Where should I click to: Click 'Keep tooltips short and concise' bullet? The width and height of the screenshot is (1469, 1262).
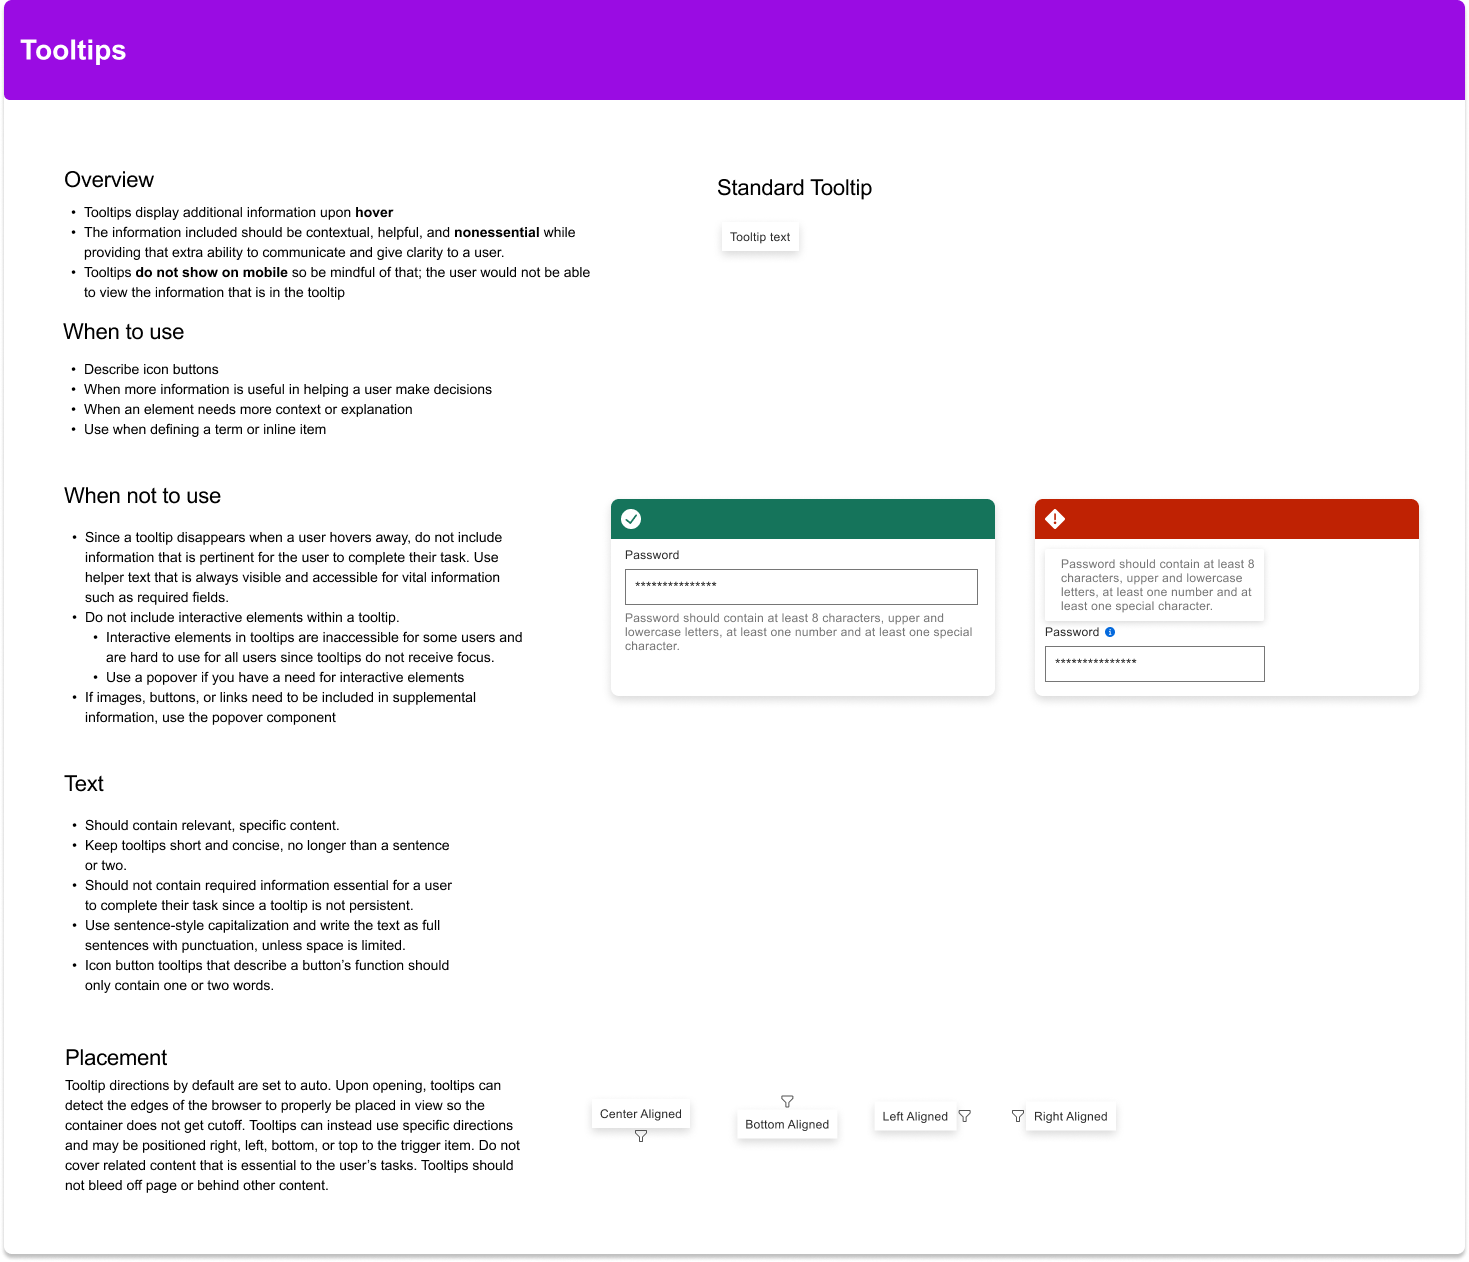(x=267, y=855)
